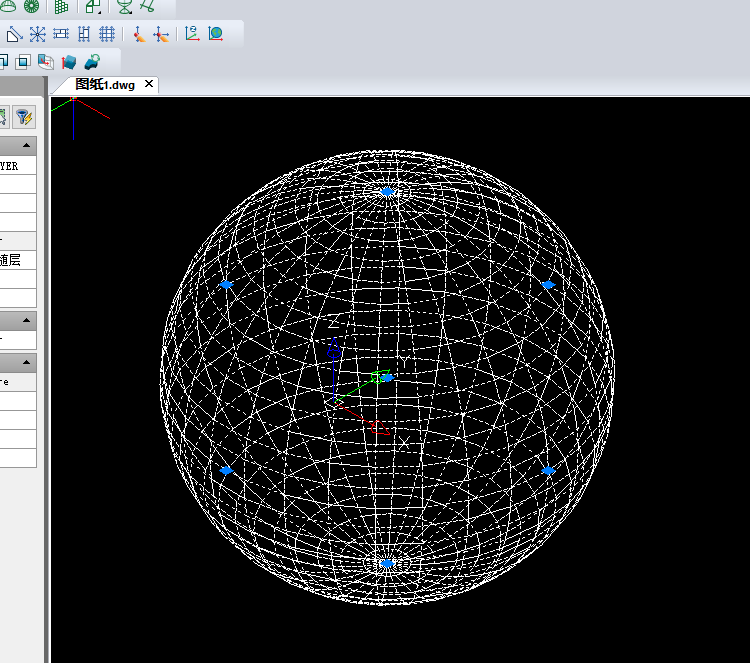Click the 3D mesh grid icon
This screenshot has width=750, height=663.
[x=61, y=6]
